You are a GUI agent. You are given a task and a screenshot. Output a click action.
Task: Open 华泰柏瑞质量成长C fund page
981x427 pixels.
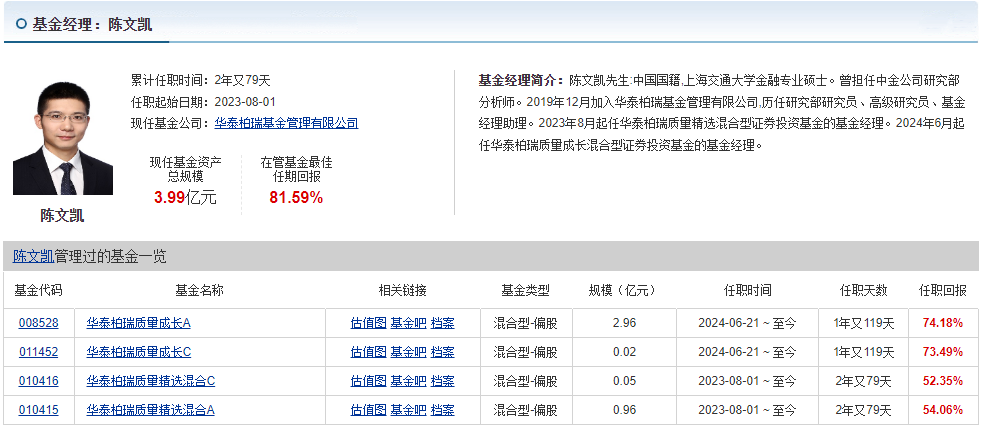(x=138, y=352)
